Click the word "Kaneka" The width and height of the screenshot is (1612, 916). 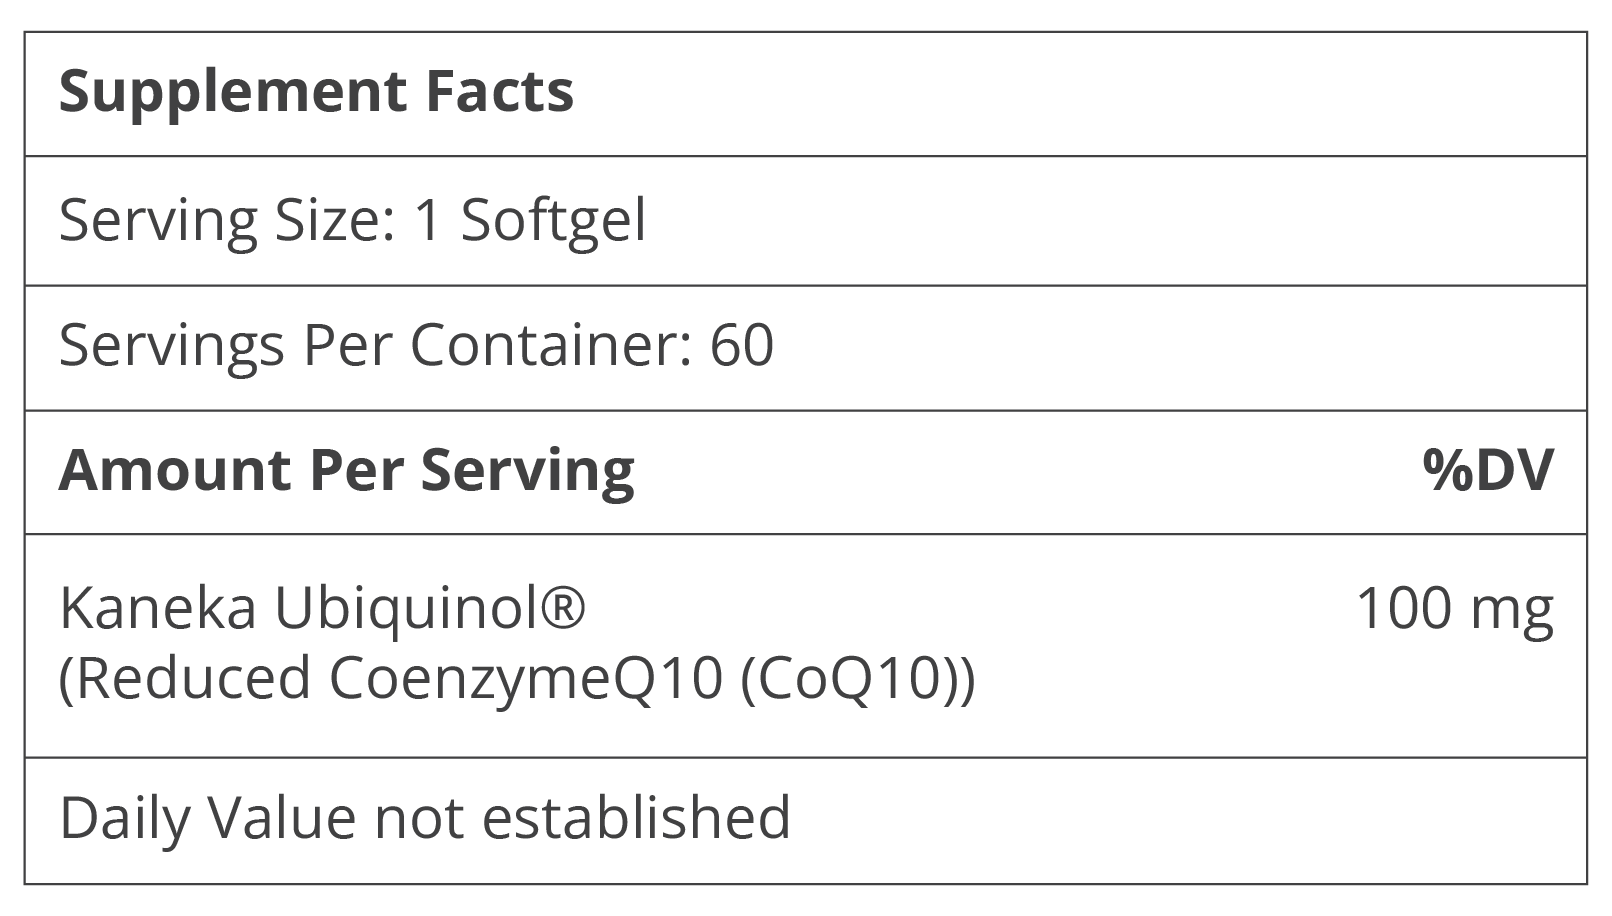pos(158,608)
